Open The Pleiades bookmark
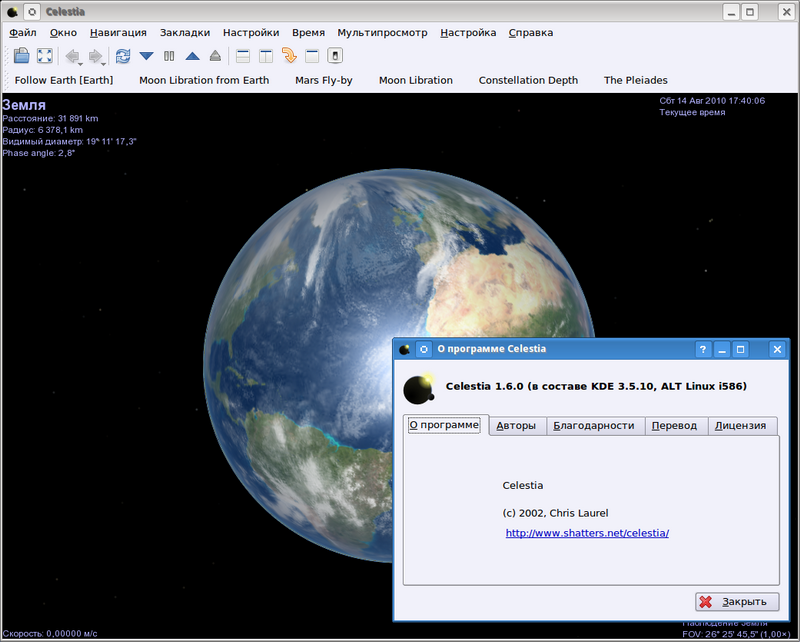800x642 pixels. (635, 80)
